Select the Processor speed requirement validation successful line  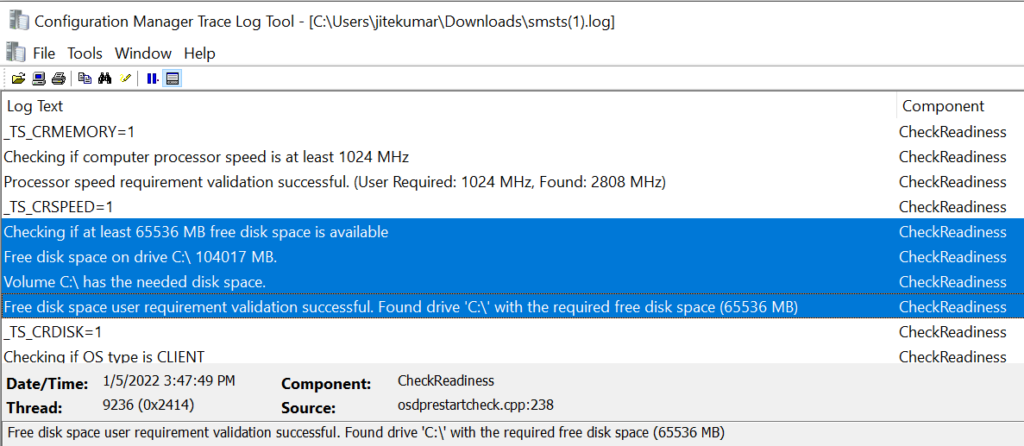(x=512, y=182)
